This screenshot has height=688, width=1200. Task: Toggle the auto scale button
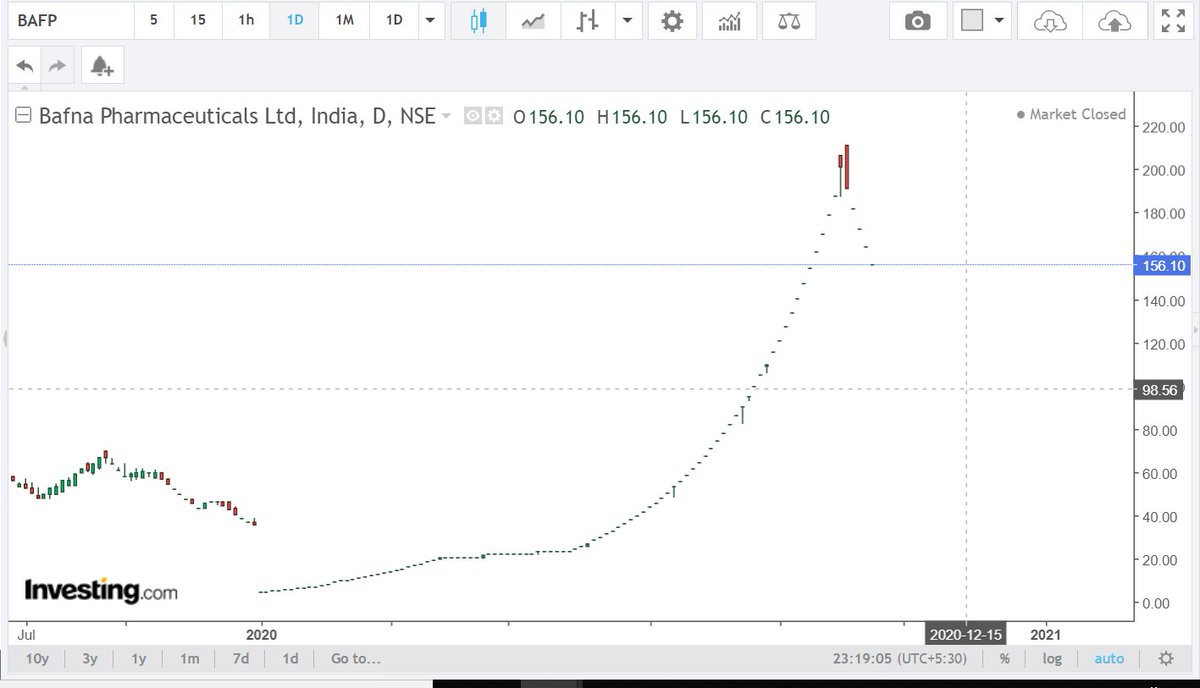(1109, 659)
